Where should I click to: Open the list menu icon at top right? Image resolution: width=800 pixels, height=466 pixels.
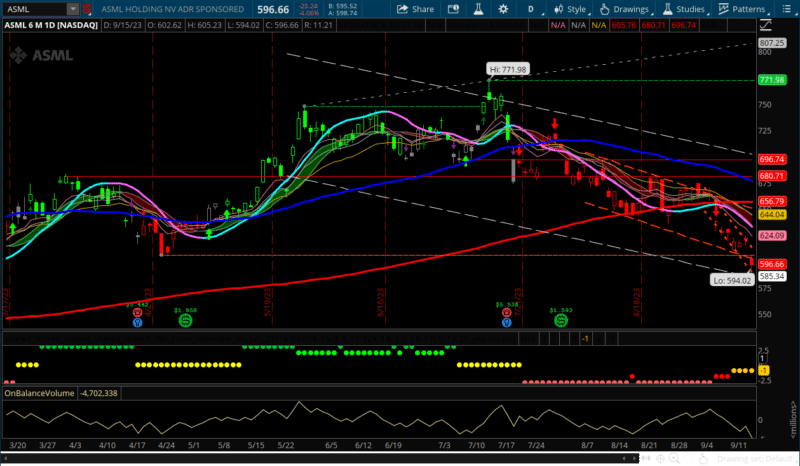[x=786, y=9]
